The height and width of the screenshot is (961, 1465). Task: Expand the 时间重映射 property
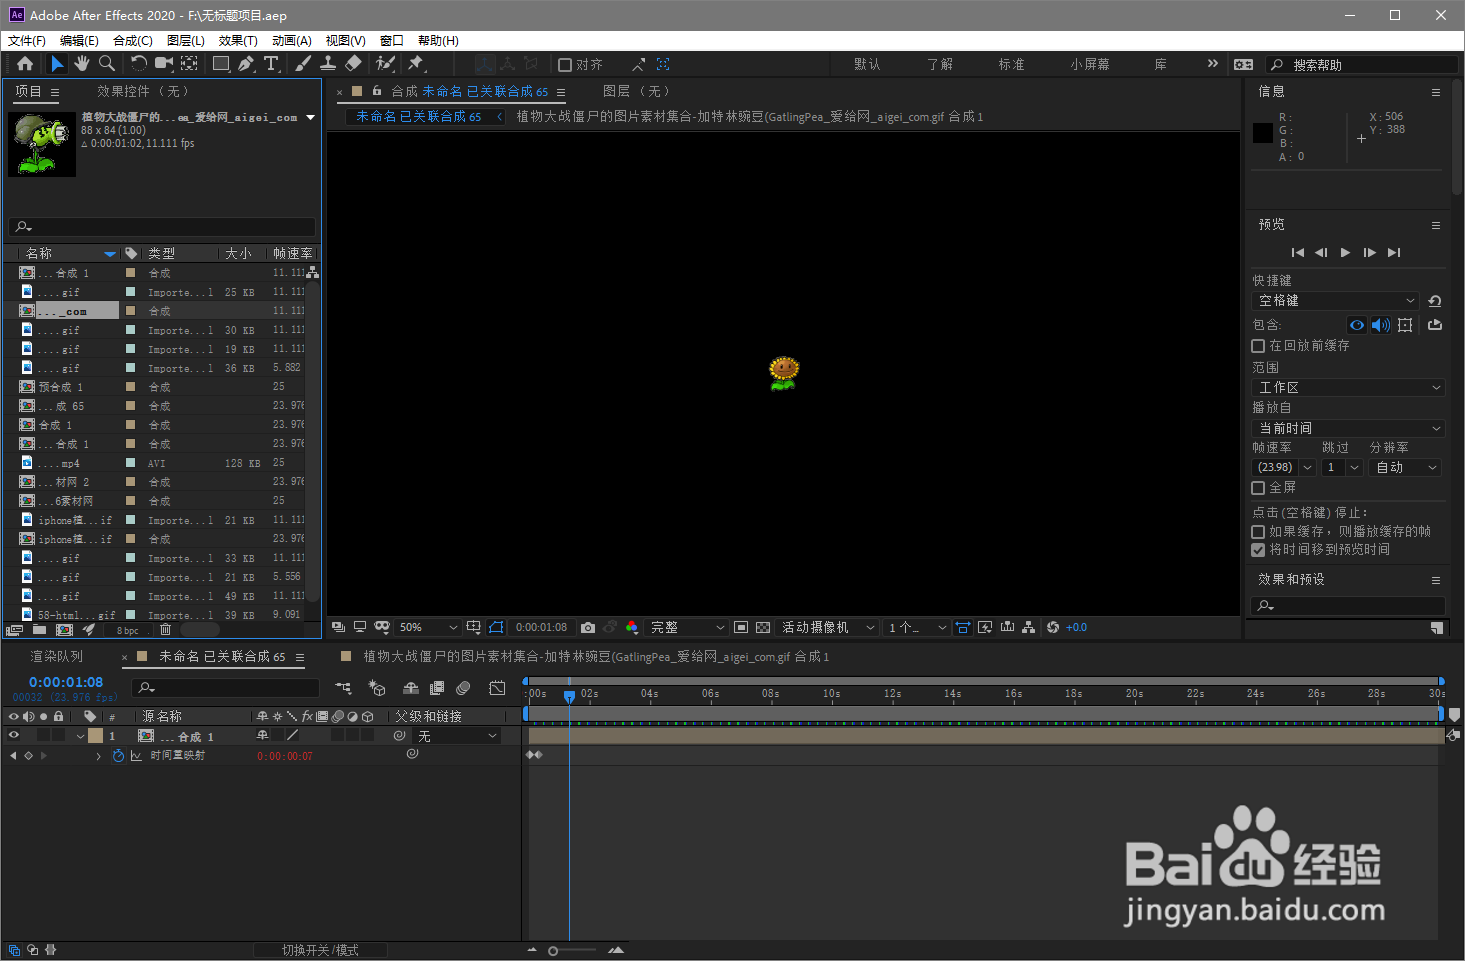coord(98,756)
